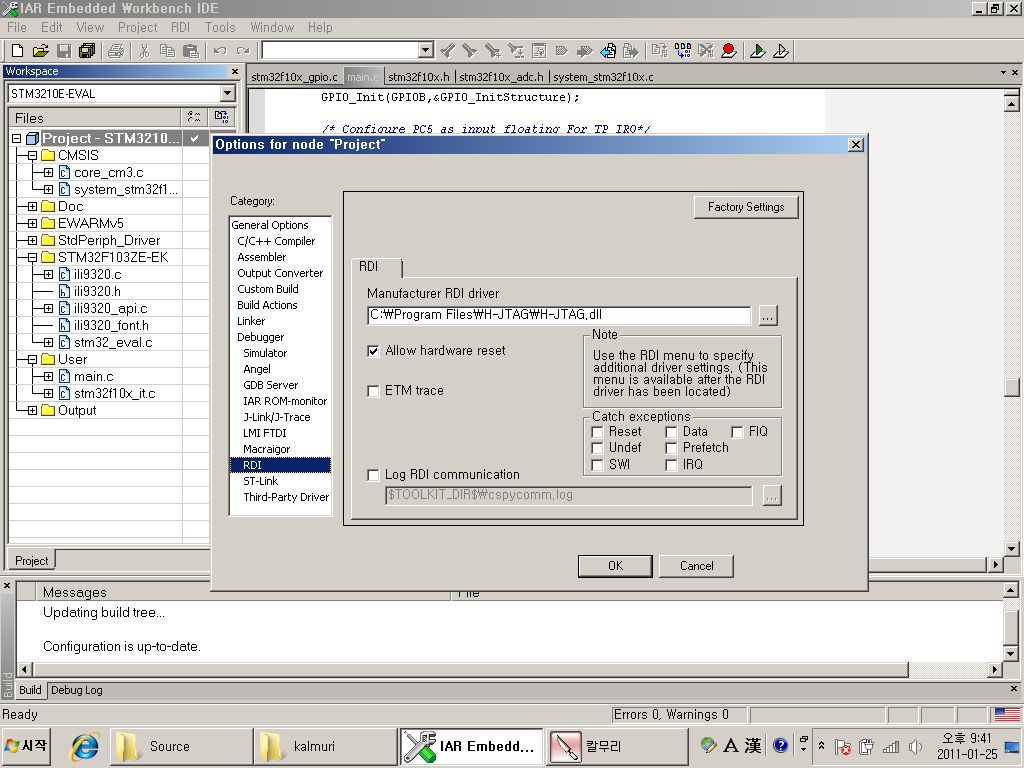Open the RDI menu
Image resolution: width=1024 pixels, height=768 pixels.
180,27
